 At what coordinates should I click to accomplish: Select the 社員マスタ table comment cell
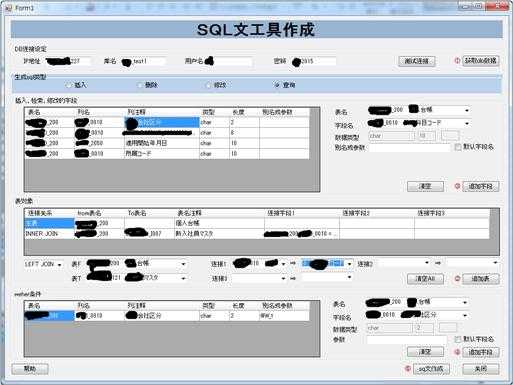click(219, 234)
